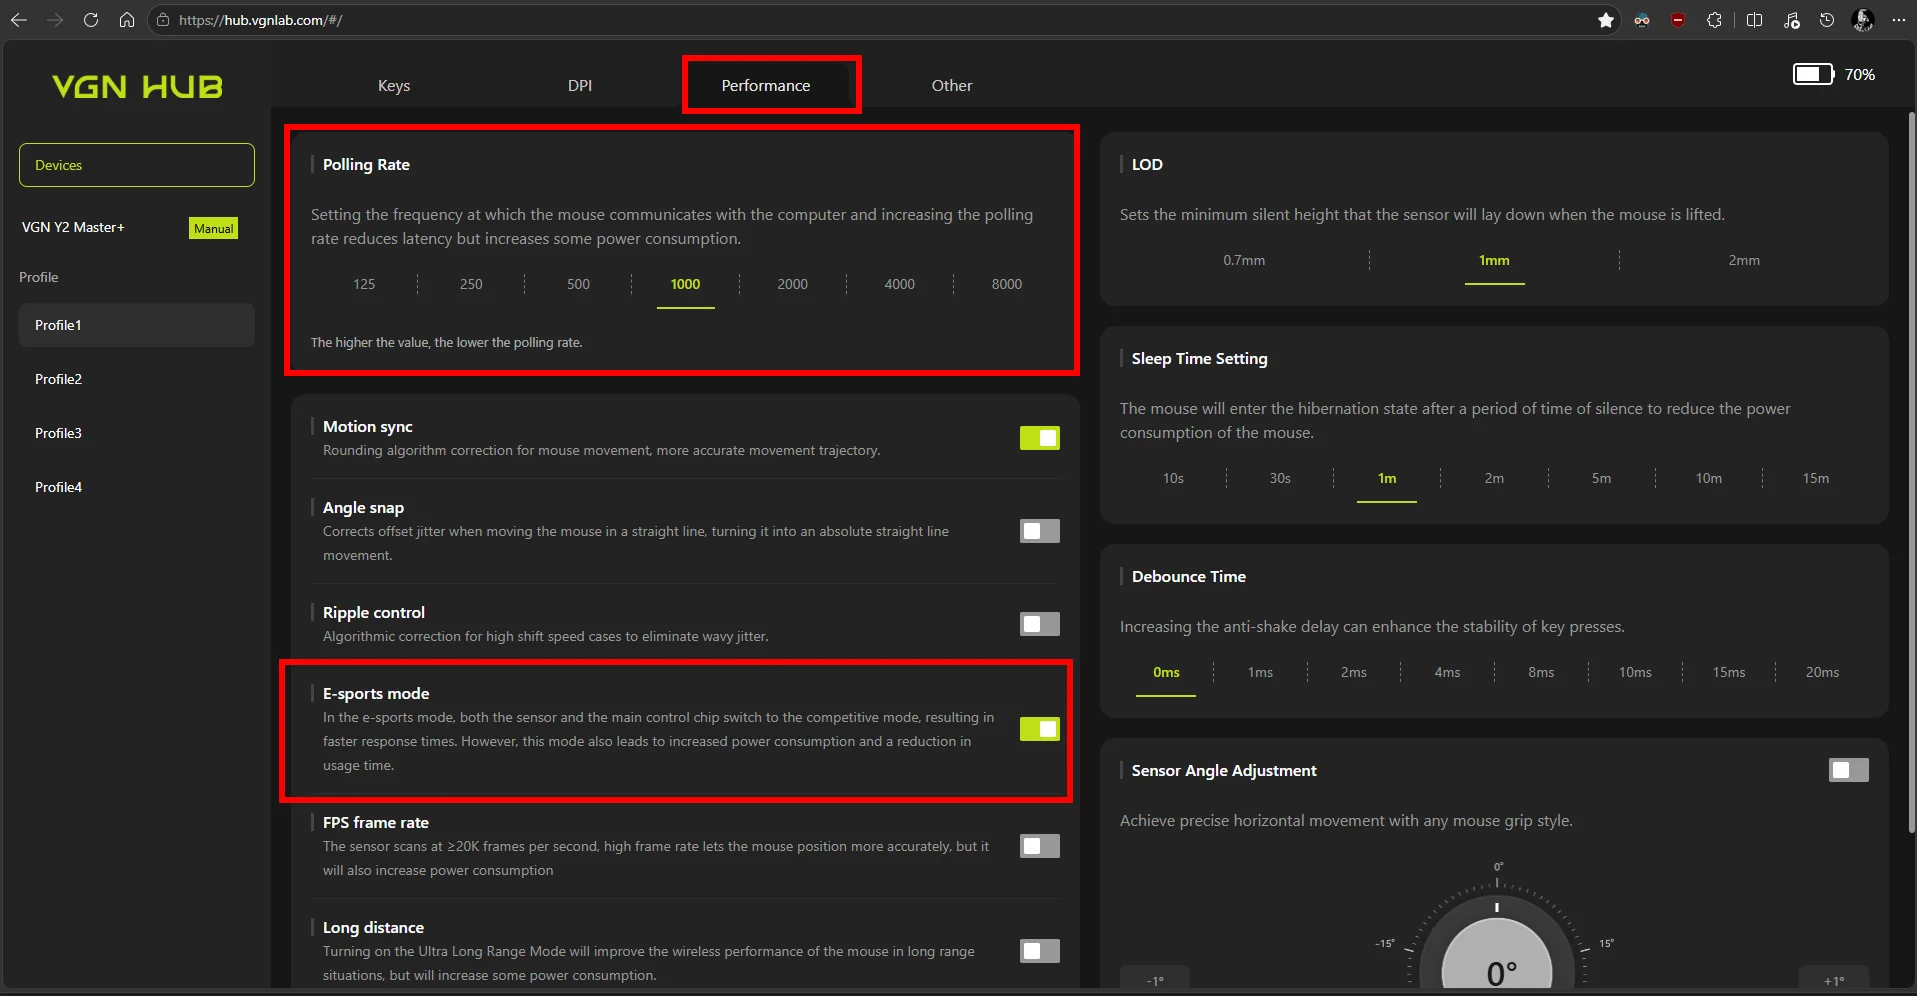Toggle Motion sync switch

point(1040,438)
